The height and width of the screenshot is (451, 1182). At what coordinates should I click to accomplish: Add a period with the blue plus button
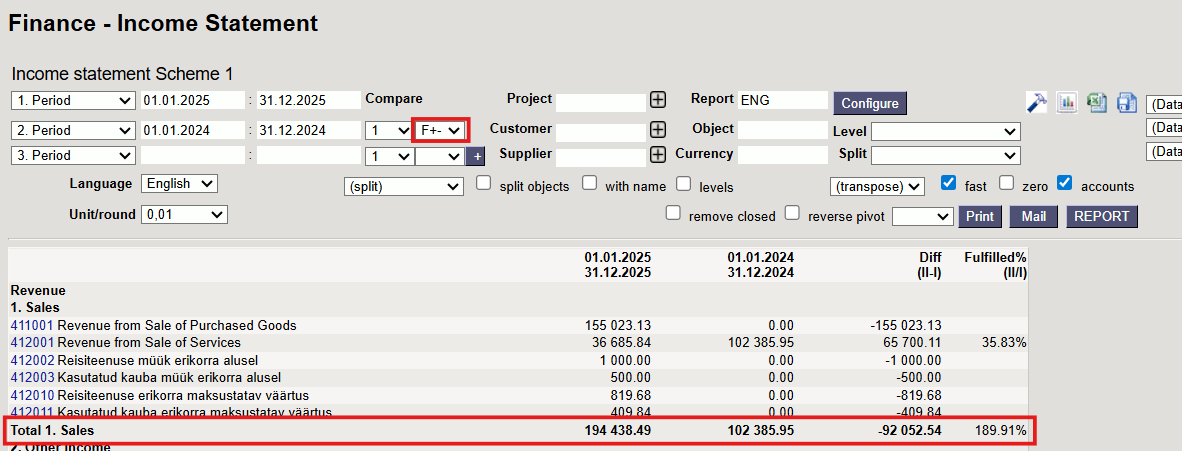(476, 156)
